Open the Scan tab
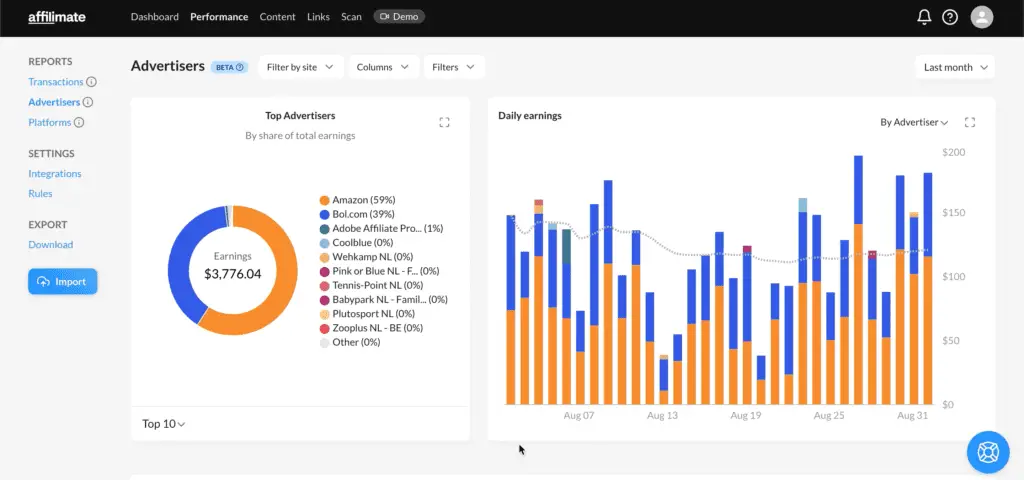 point(351,17)
